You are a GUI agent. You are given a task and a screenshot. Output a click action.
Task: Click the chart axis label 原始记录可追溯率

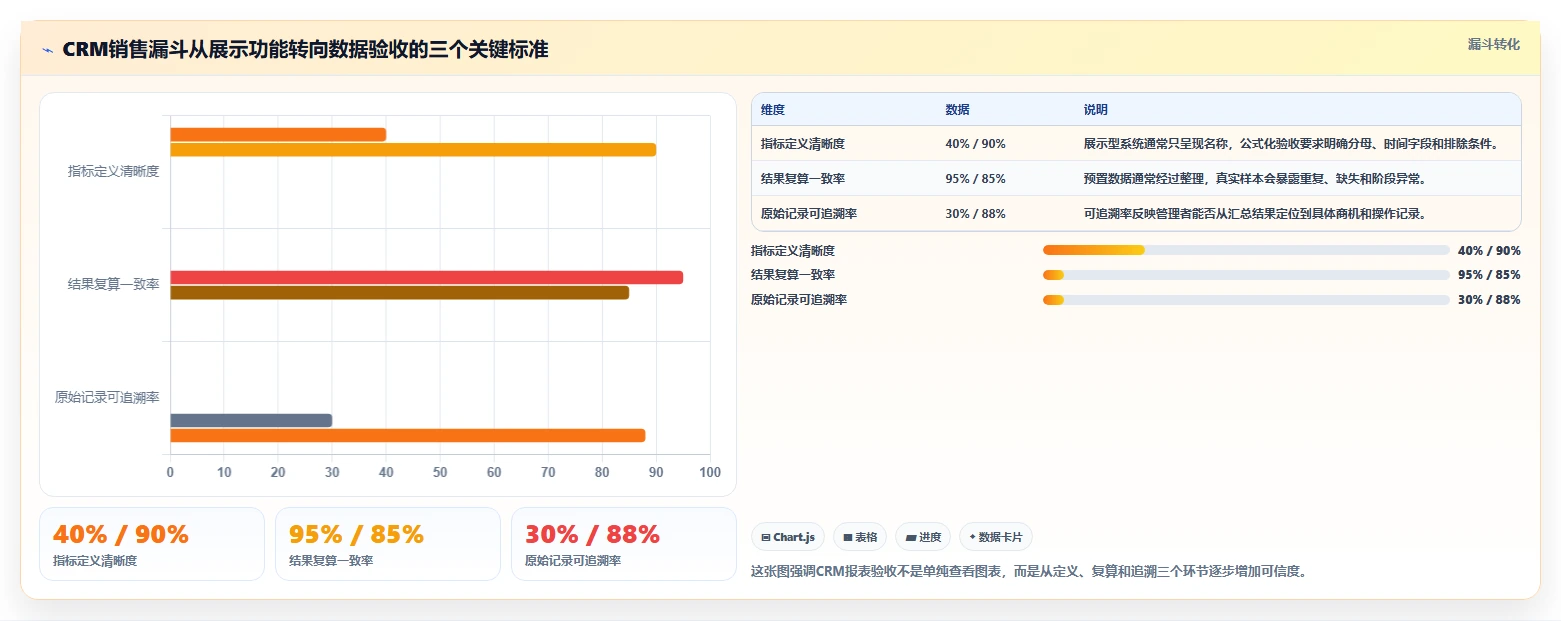107,397
